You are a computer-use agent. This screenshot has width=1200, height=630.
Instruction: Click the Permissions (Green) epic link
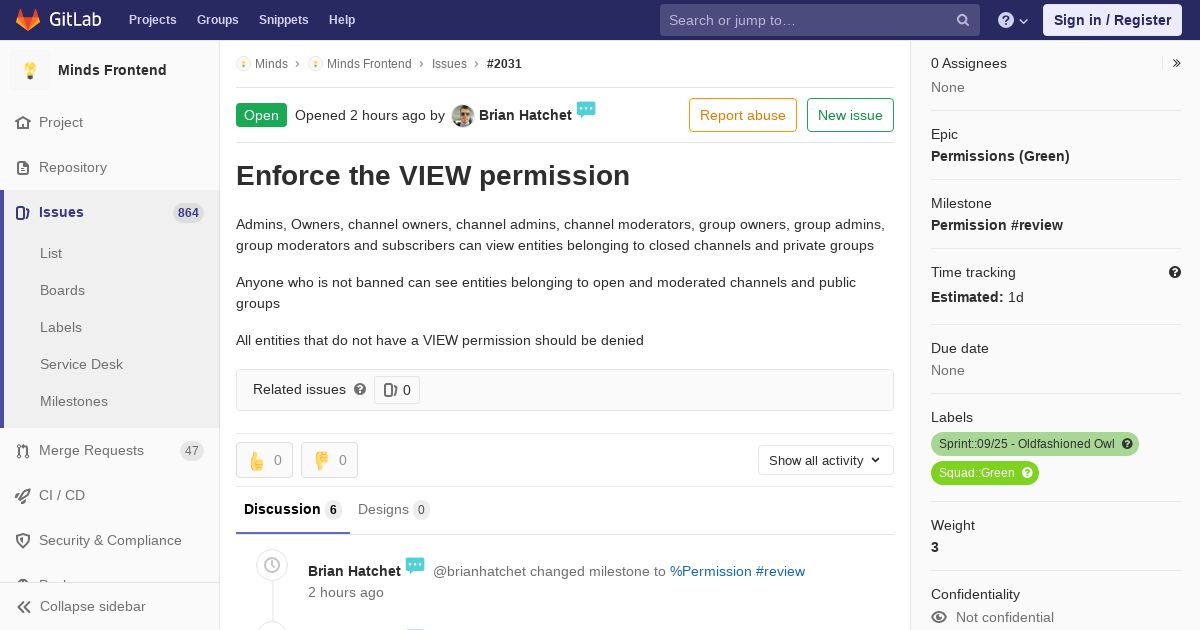(1000, 156)
